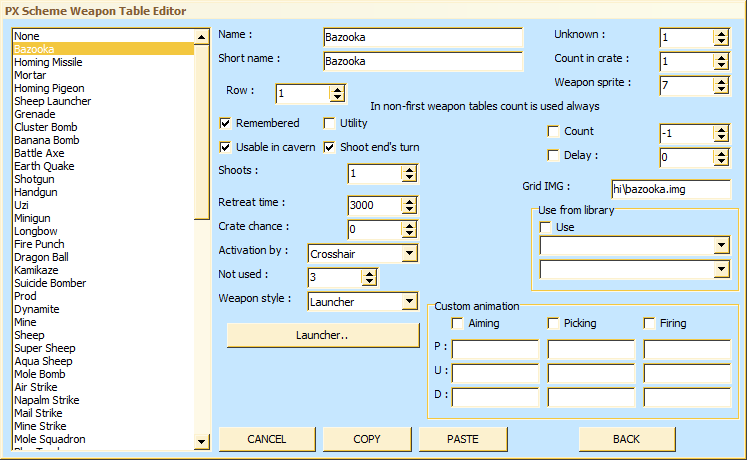Increase the Shoots spinner value
Image resolution: width=747 pixels, height=460 pixels.
409,170
